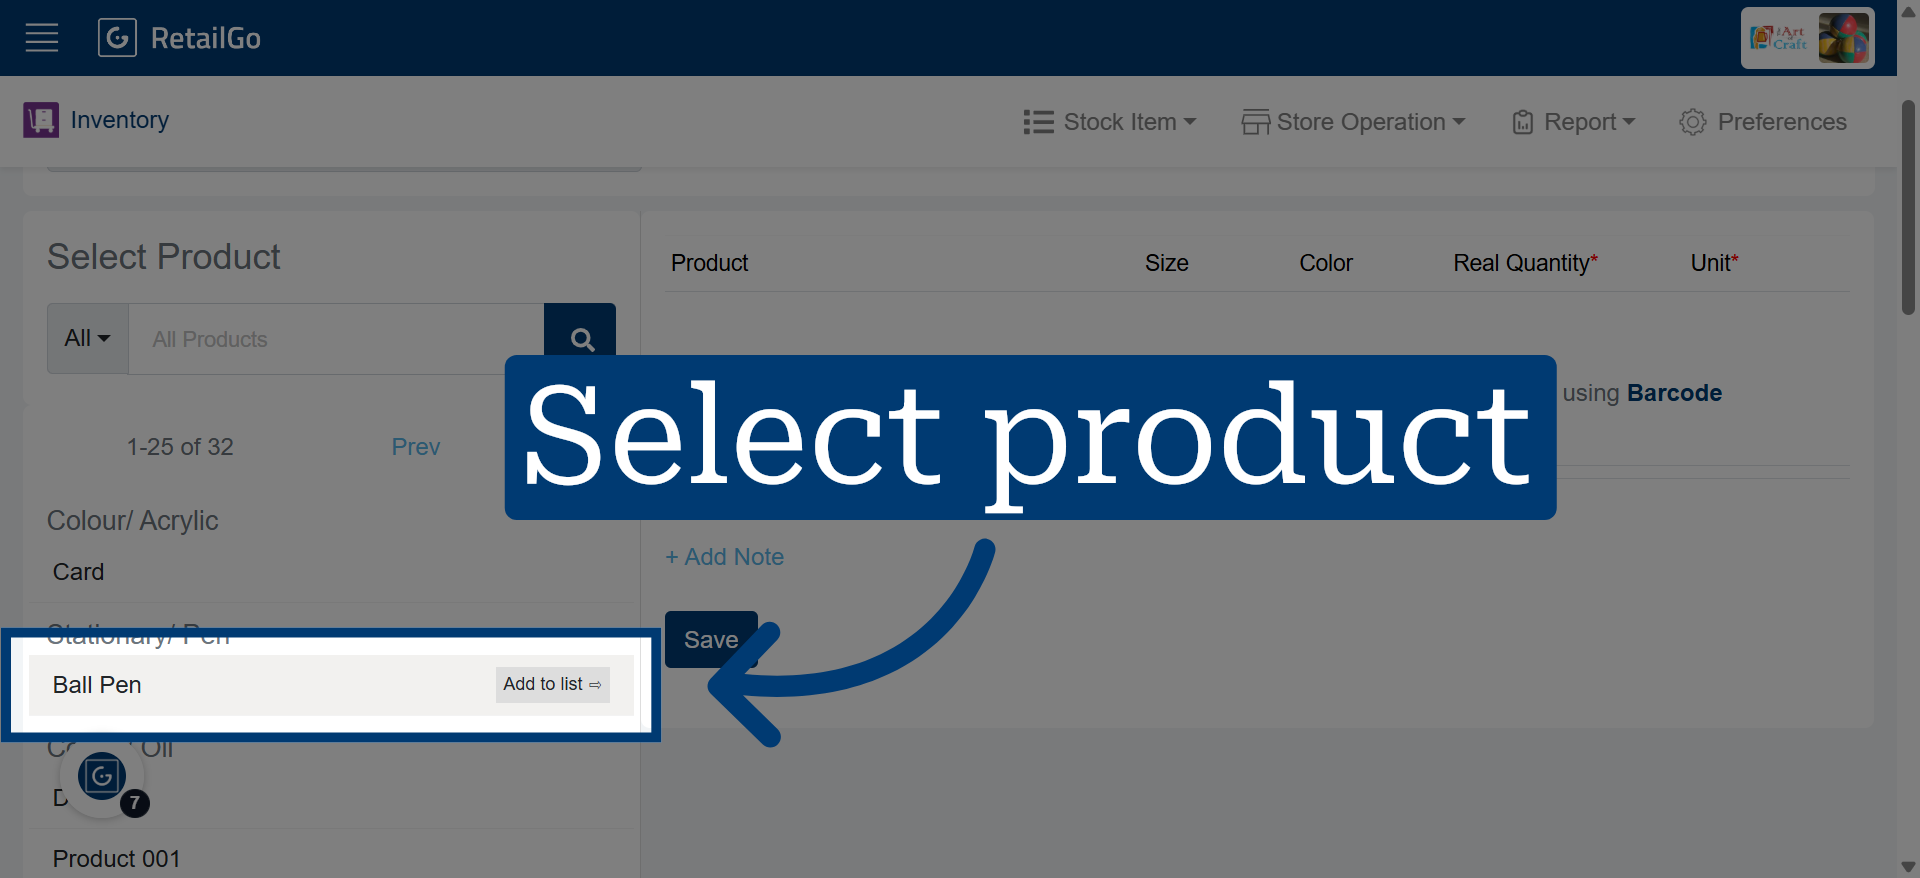Click the Store Operation shop icon
The height and width of the screenshot is (878, 1920).
[x=1255, y=122]
